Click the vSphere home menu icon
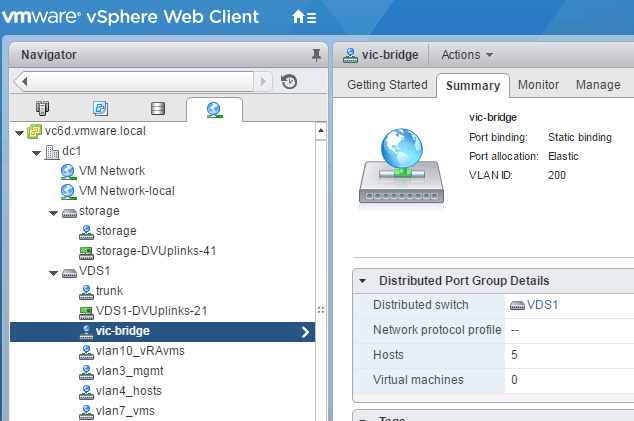 (303, 17)
